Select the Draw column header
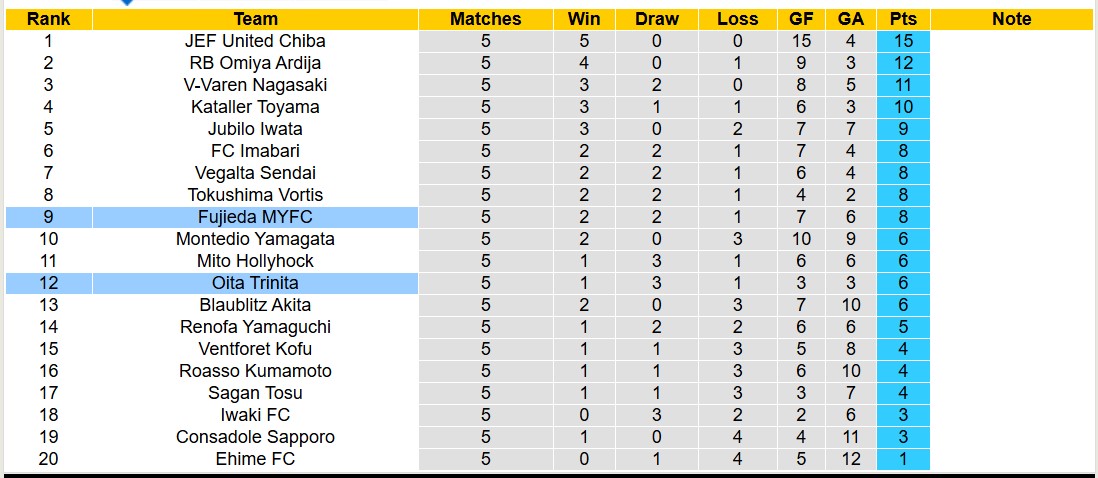The height and width of the screenshot is (478, 1098). [x=657, y=19]
